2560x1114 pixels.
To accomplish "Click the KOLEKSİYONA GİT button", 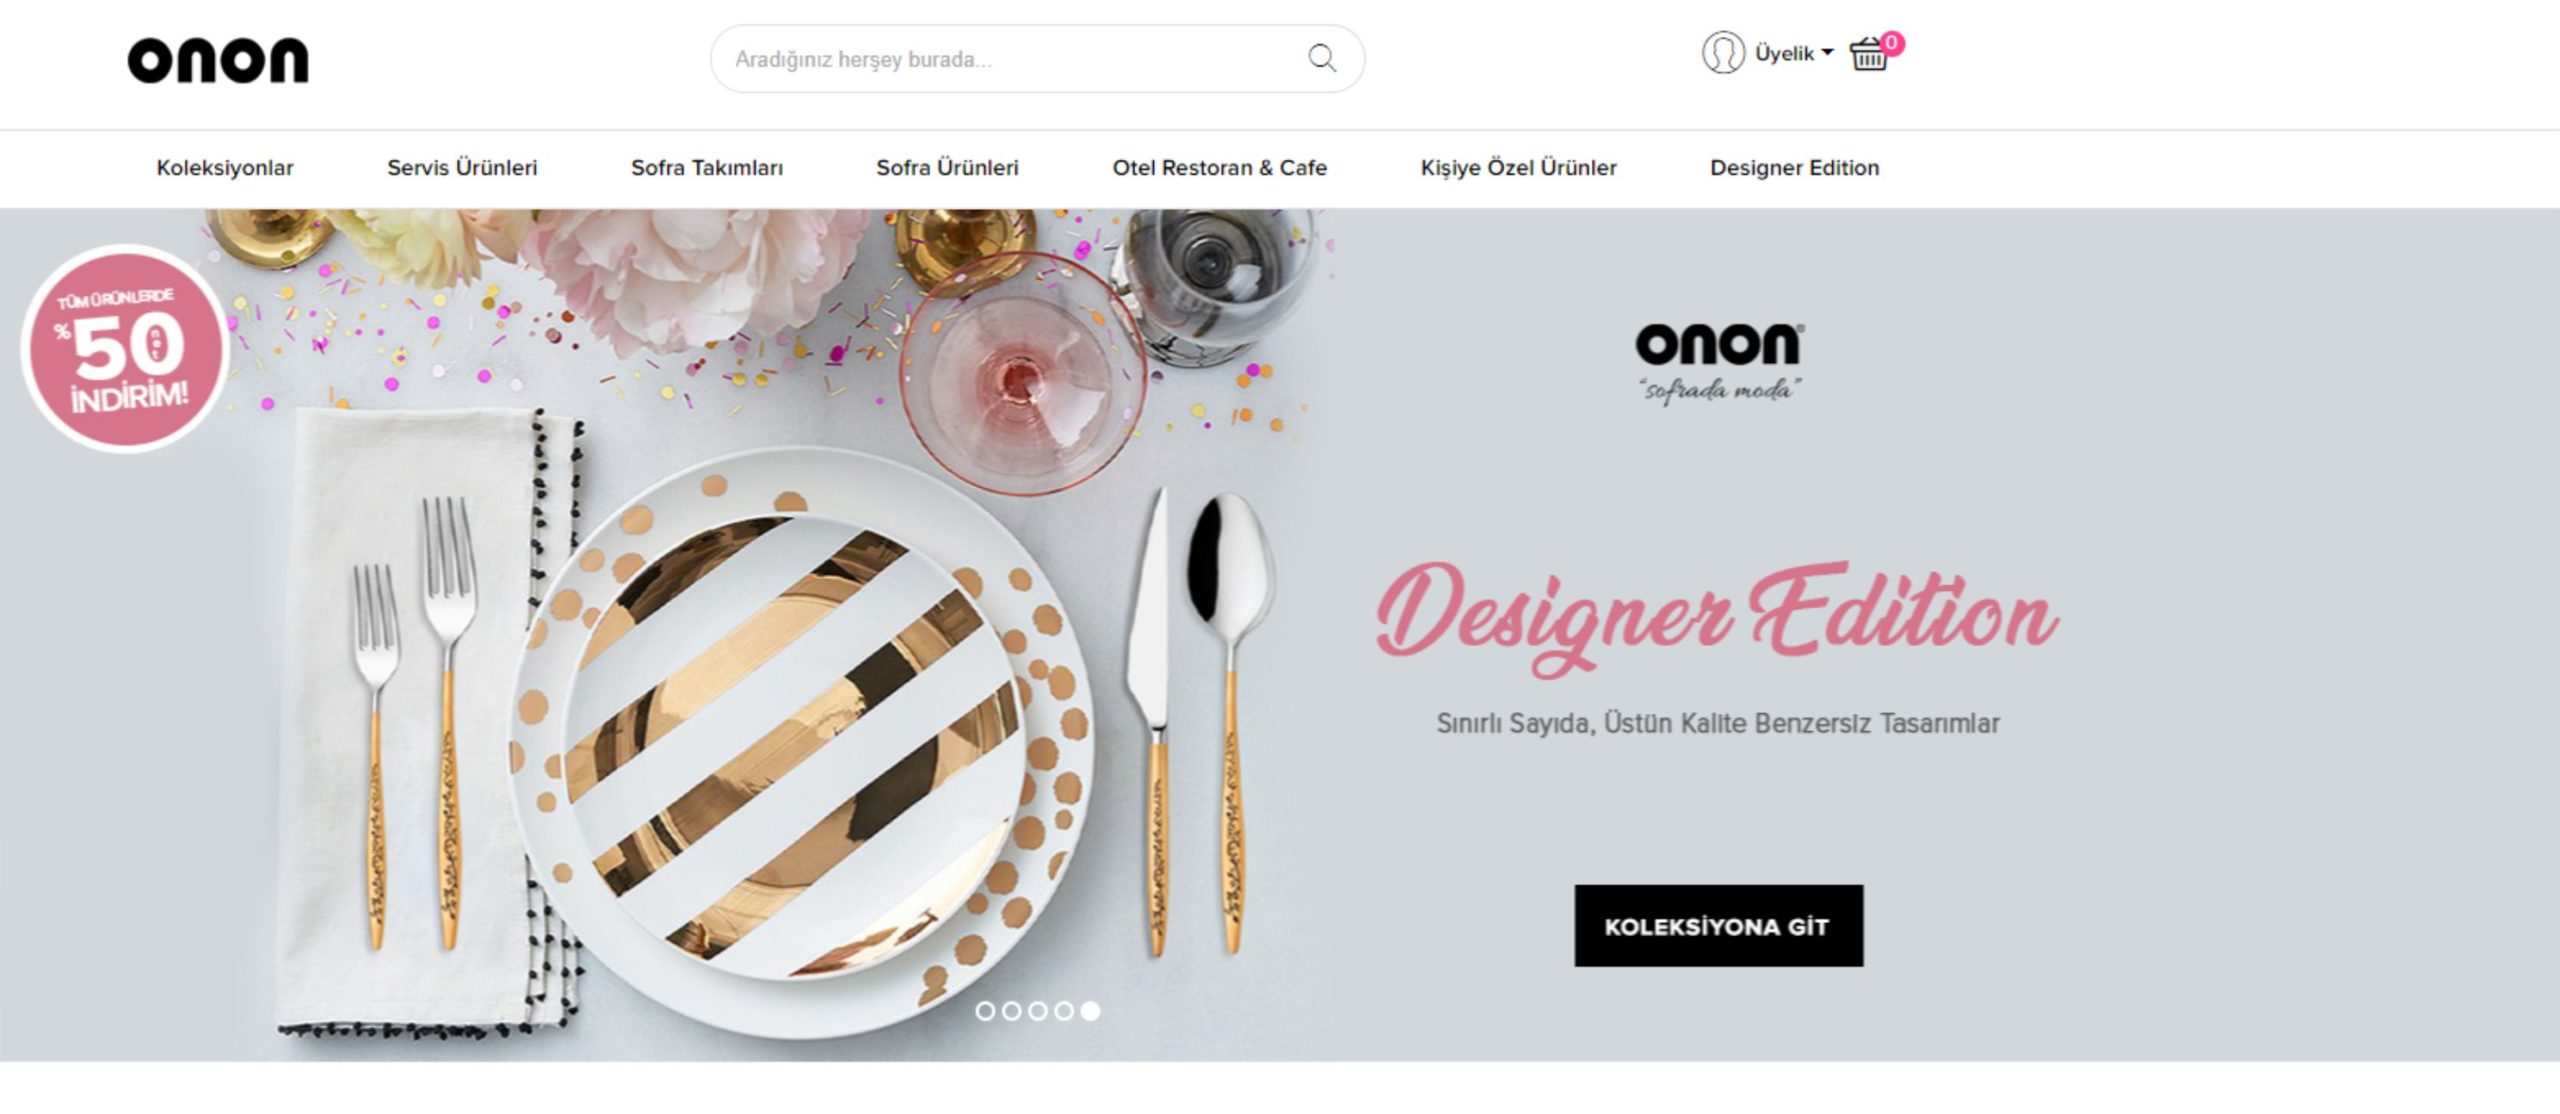I will pos(1719,926).
